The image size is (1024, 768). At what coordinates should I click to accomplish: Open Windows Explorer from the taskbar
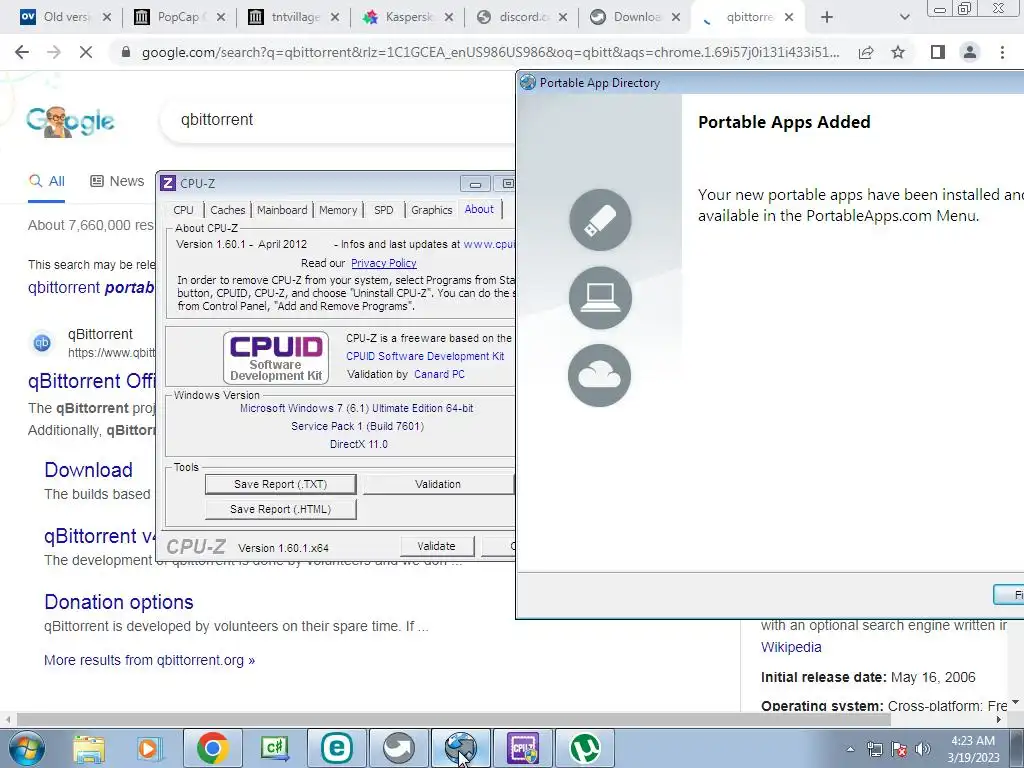coord(89,748)
